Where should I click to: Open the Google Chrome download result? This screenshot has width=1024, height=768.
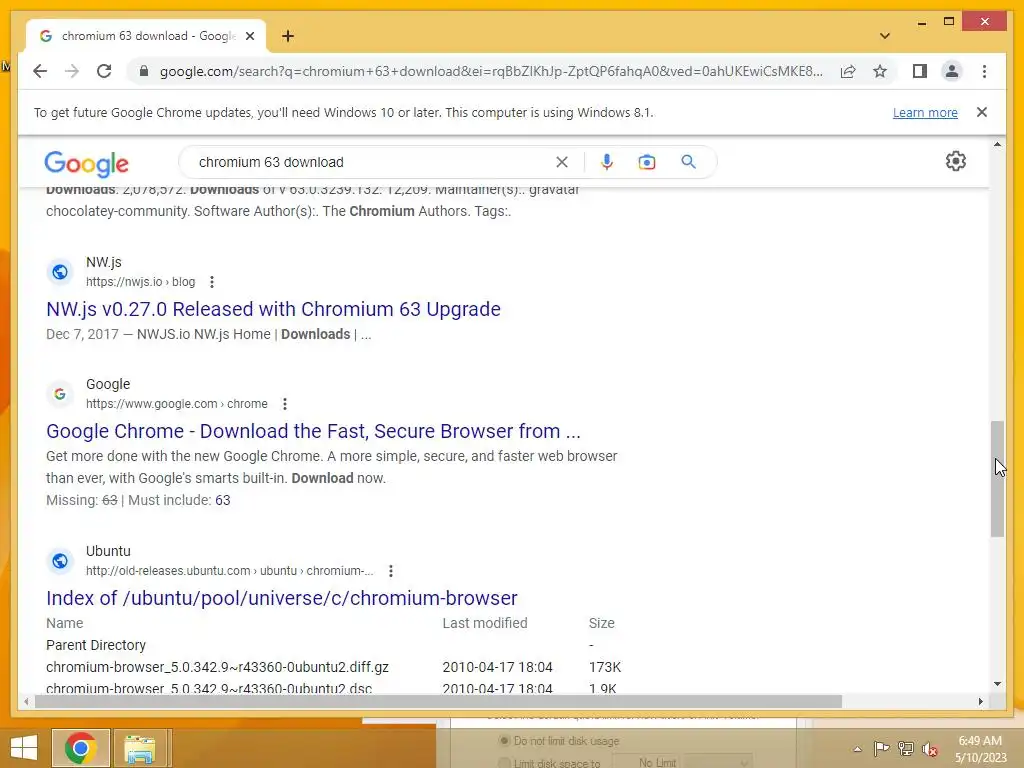(x=313, y=431)
